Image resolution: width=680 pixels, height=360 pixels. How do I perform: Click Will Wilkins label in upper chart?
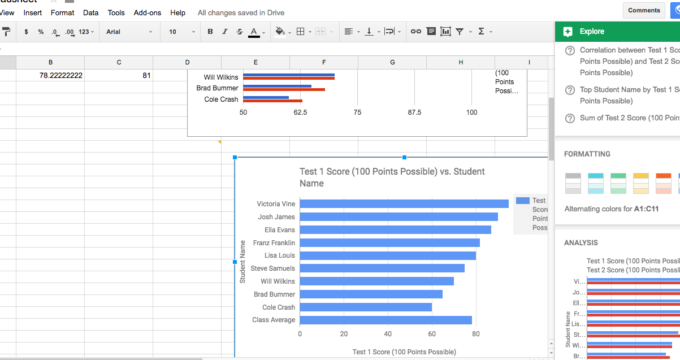(221, 77)
